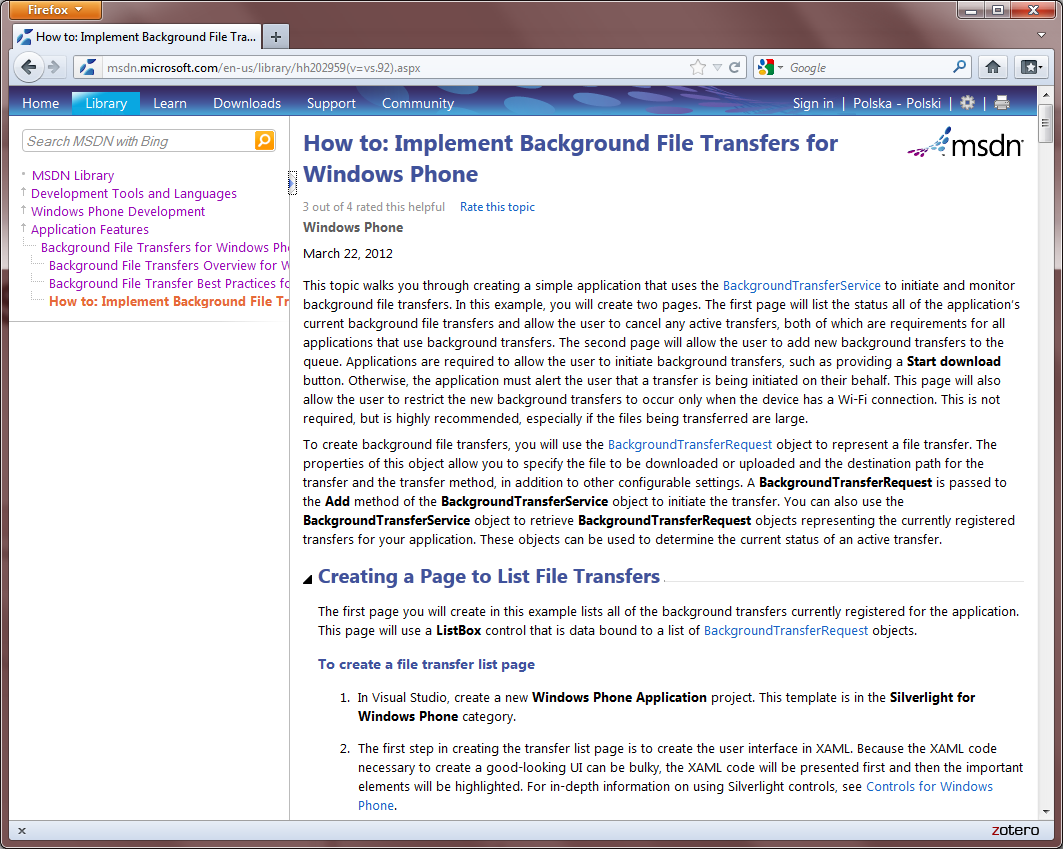The width and height of the screenshot is (1063, 849).
Task: Open the Controls for Windows Phone link
Action: point(929,787)
